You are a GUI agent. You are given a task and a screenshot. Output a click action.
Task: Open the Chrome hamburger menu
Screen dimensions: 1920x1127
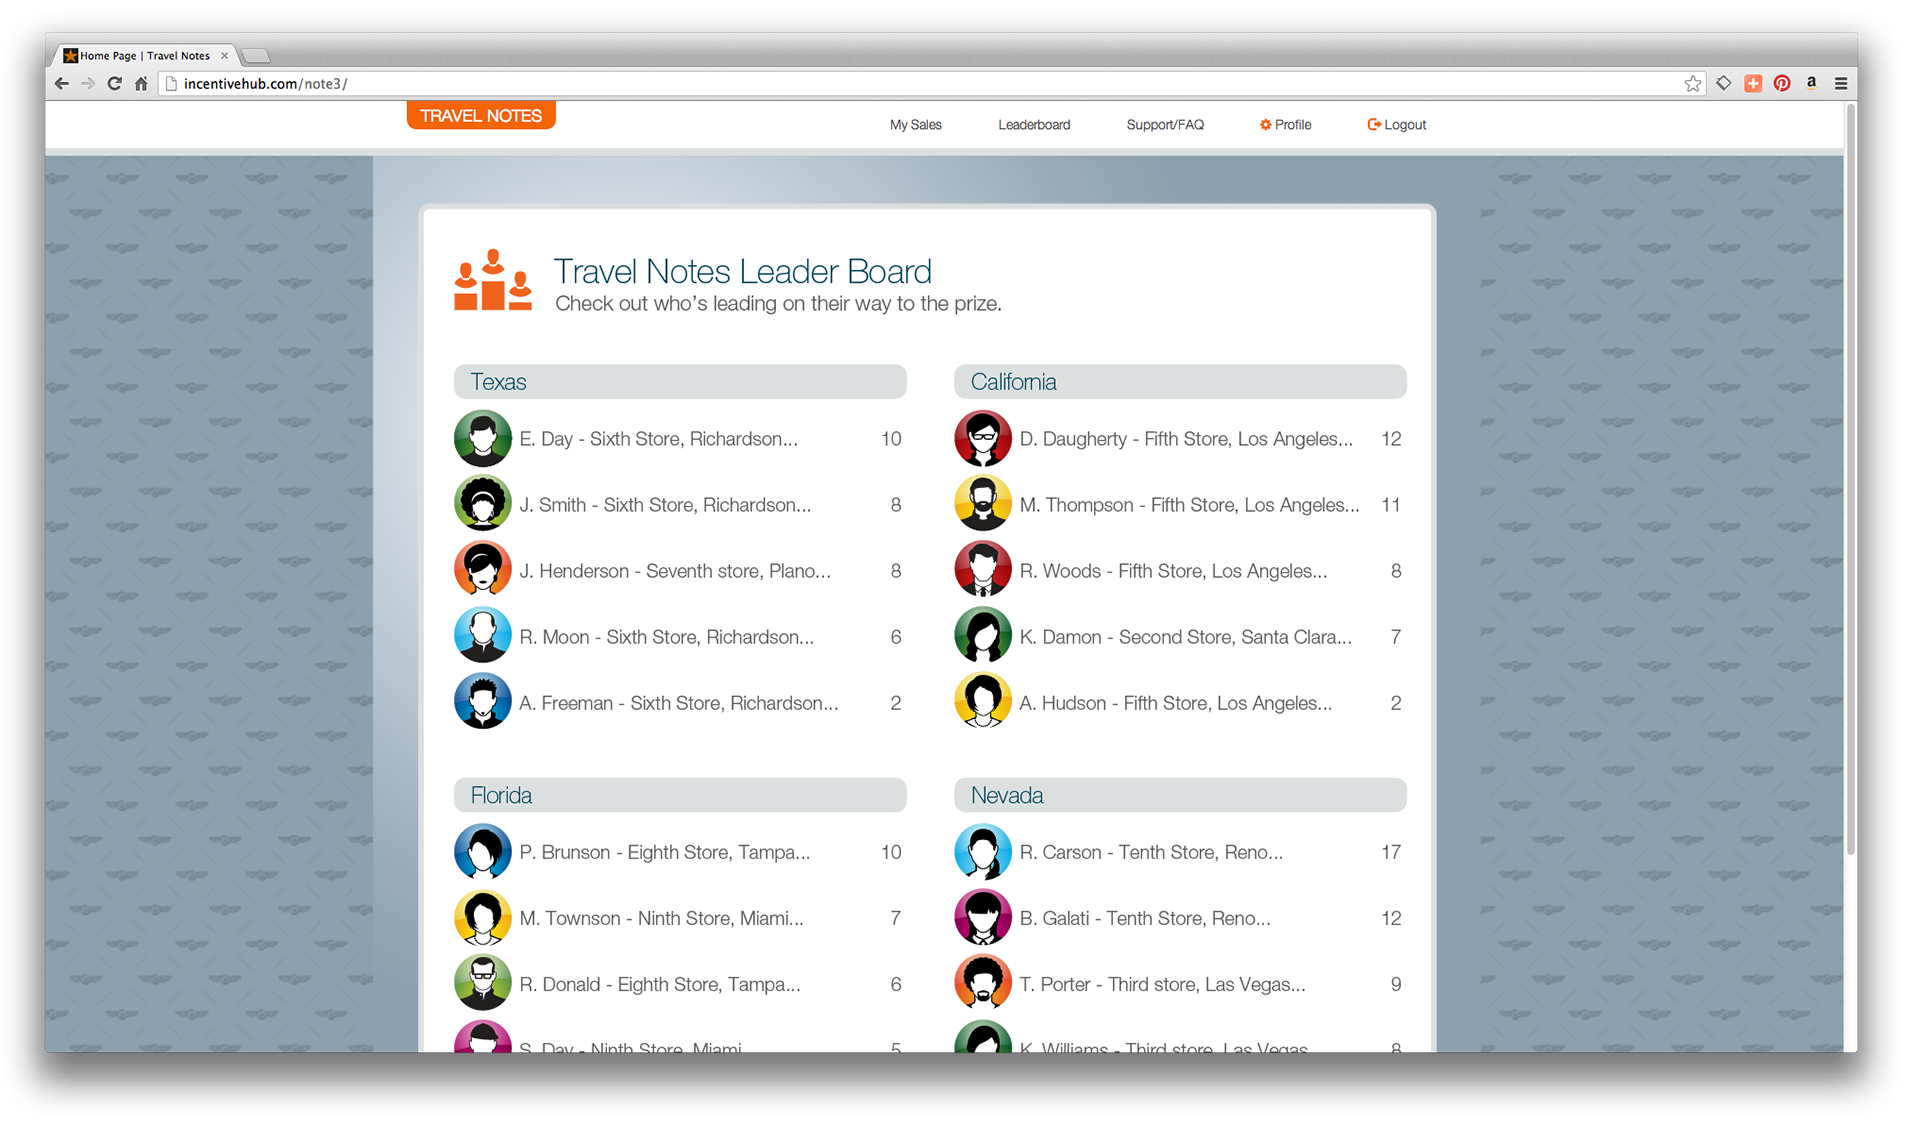(x=1841, y=84)
